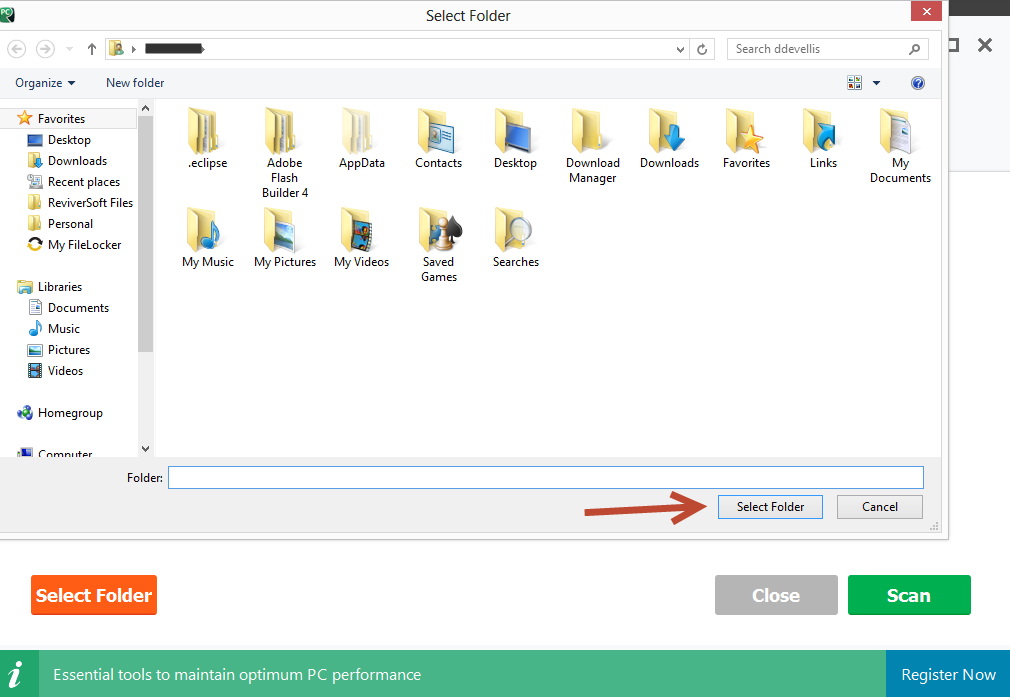Click the info icon in bottom banner
Viewport: 1010px width, 697px height.
pyautogui.click(x=15, y=674)
